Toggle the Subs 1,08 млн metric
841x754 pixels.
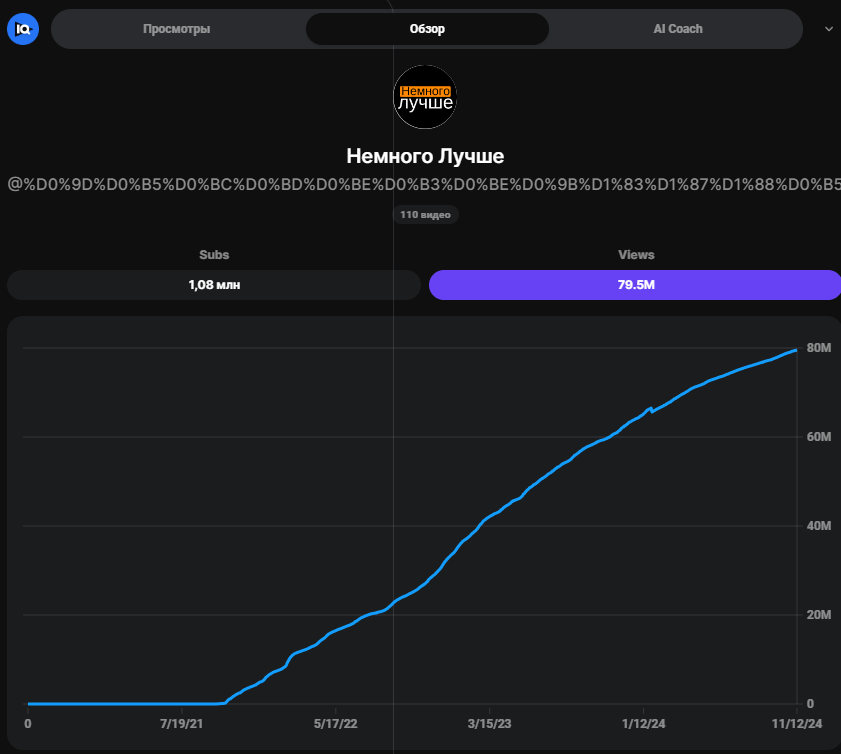214,285
